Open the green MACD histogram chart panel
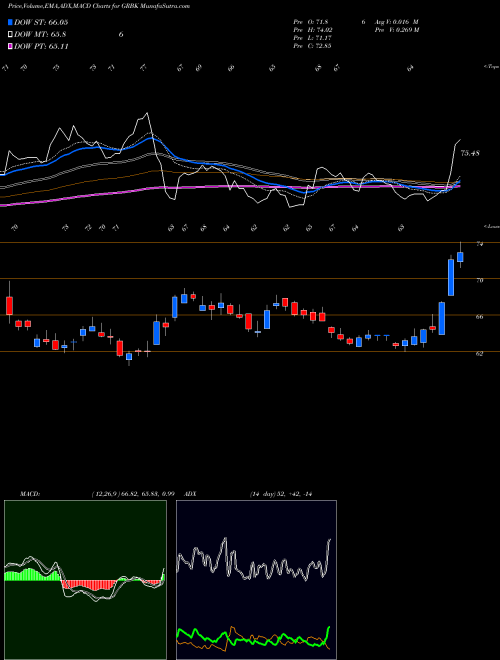 pyautogui.click(x=85, y=580)
